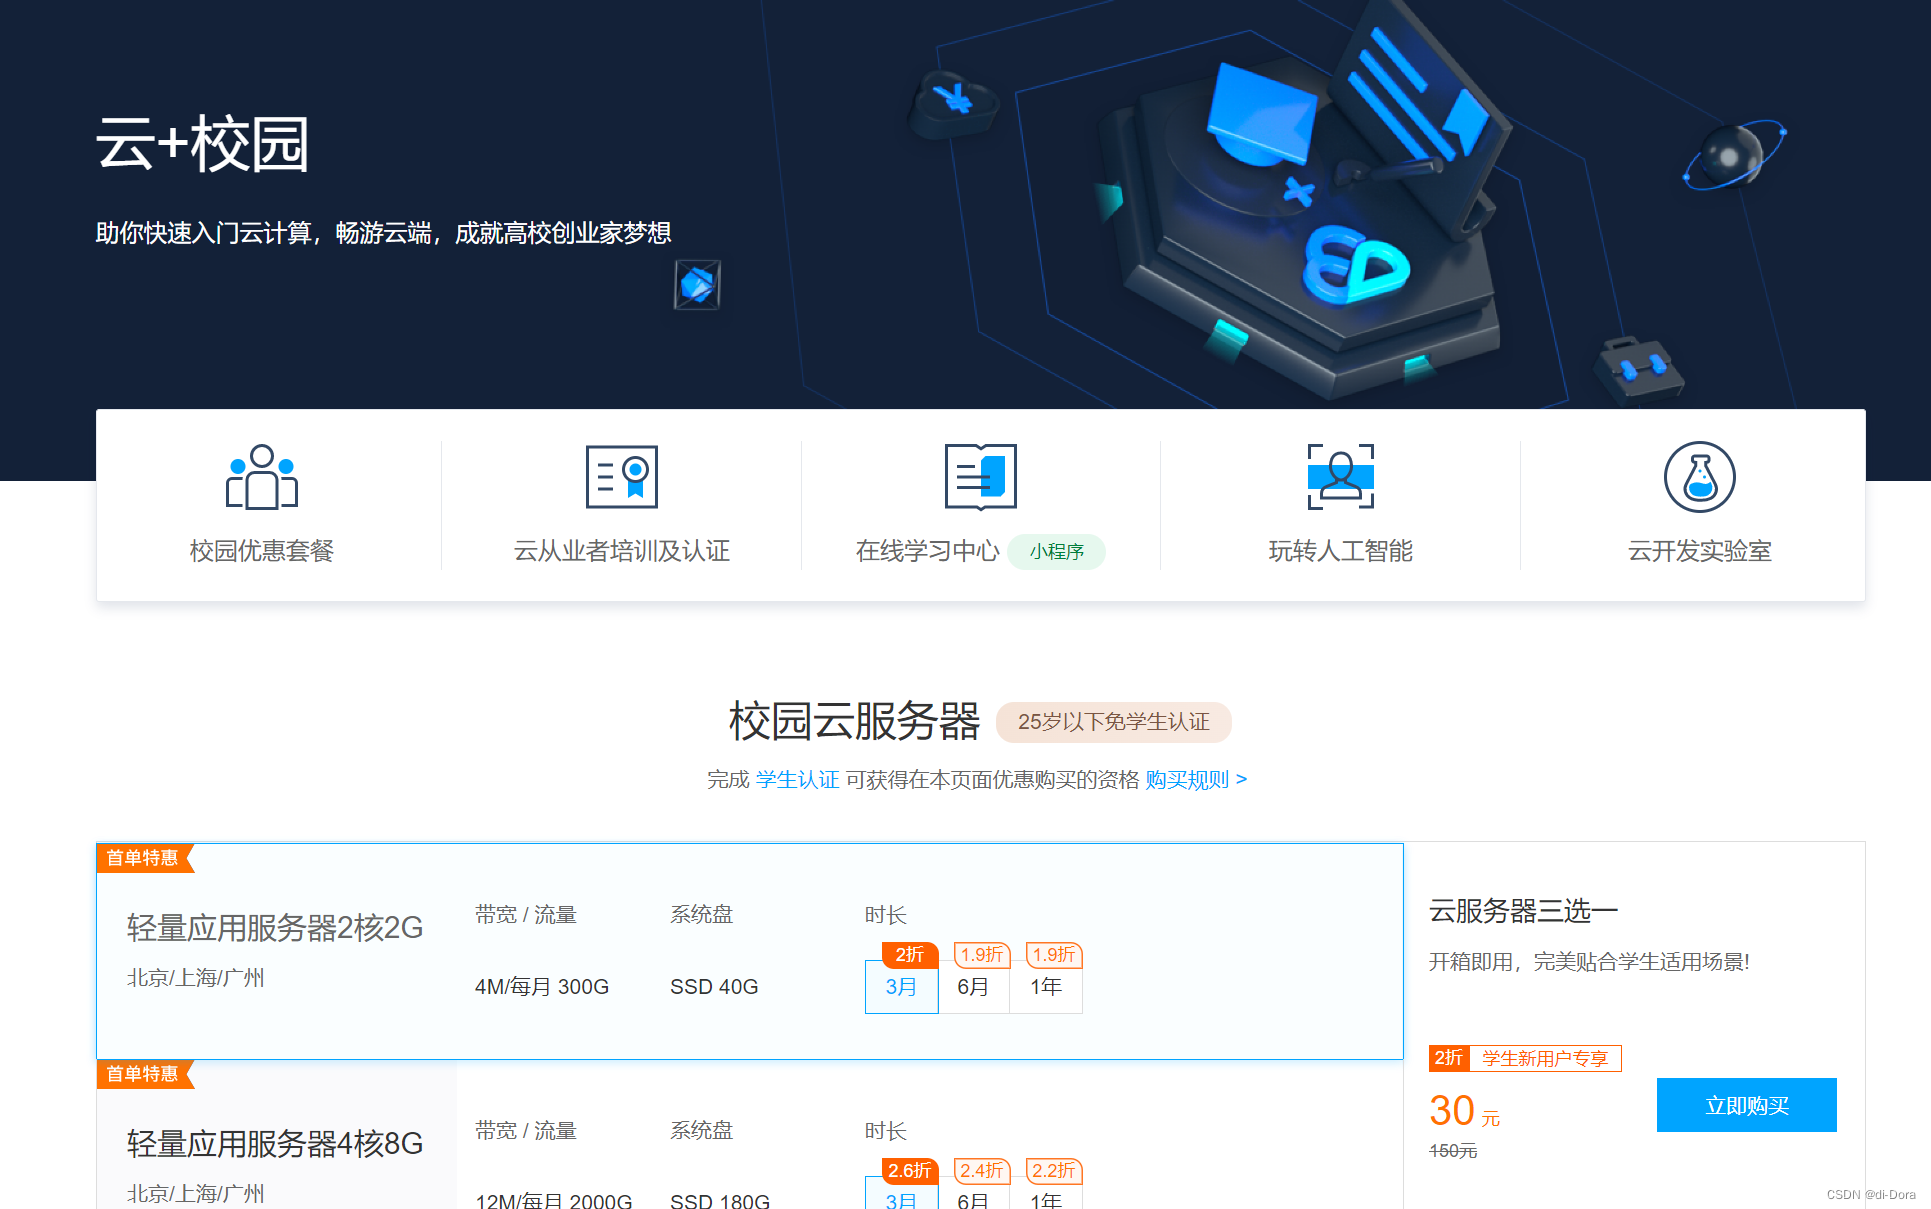The image size is (1931, 1209).
Task: Click 12M/每月 2000G bandwidth value
Action: (554, 1200)
